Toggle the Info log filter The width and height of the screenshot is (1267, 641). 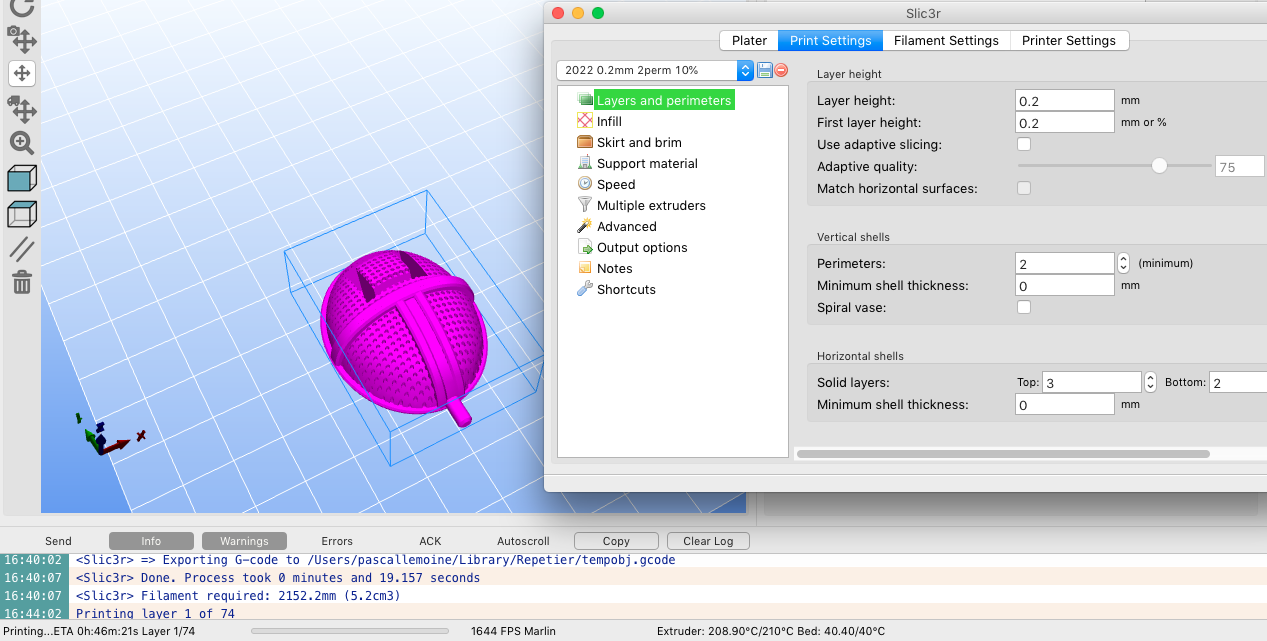151,541
